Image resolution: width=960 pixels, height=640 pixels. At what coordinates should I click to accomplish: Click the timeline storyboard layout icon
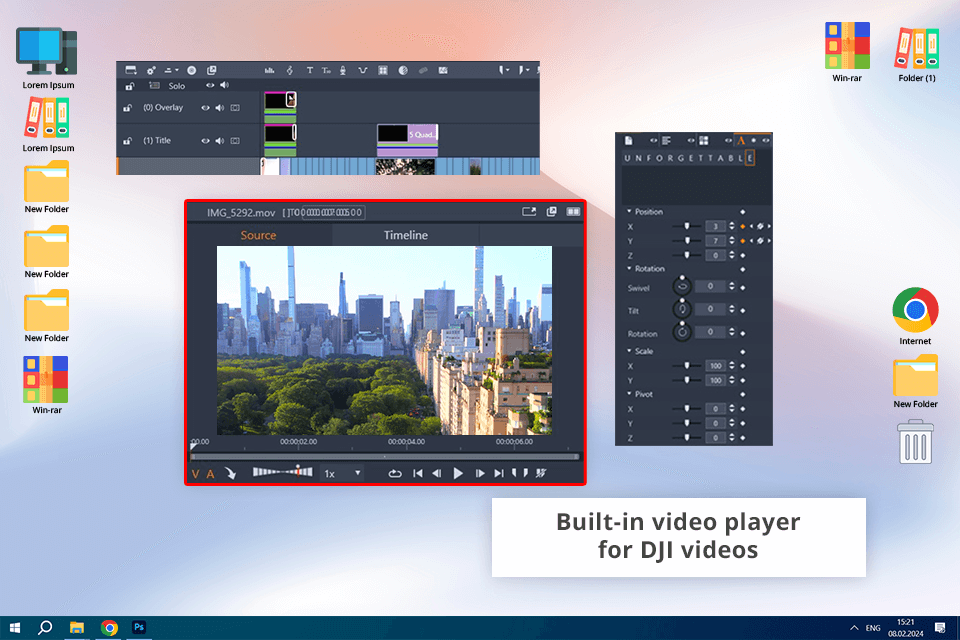point(131,70)
